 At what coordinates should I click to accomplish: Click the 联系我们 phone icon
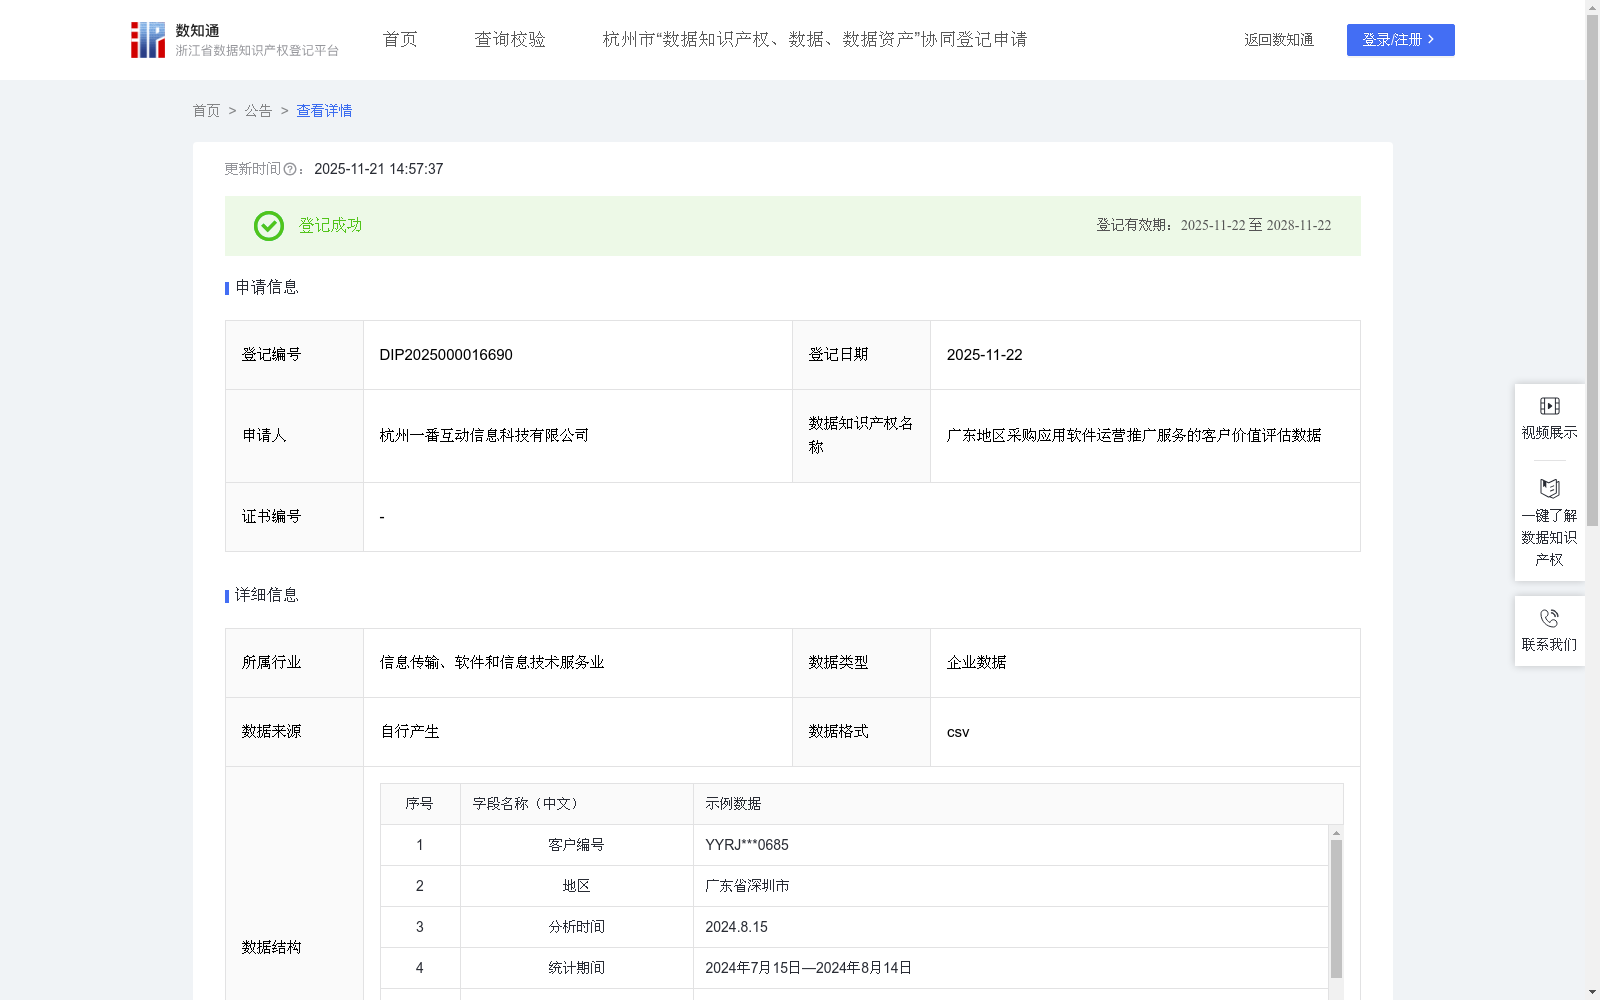1549,618
